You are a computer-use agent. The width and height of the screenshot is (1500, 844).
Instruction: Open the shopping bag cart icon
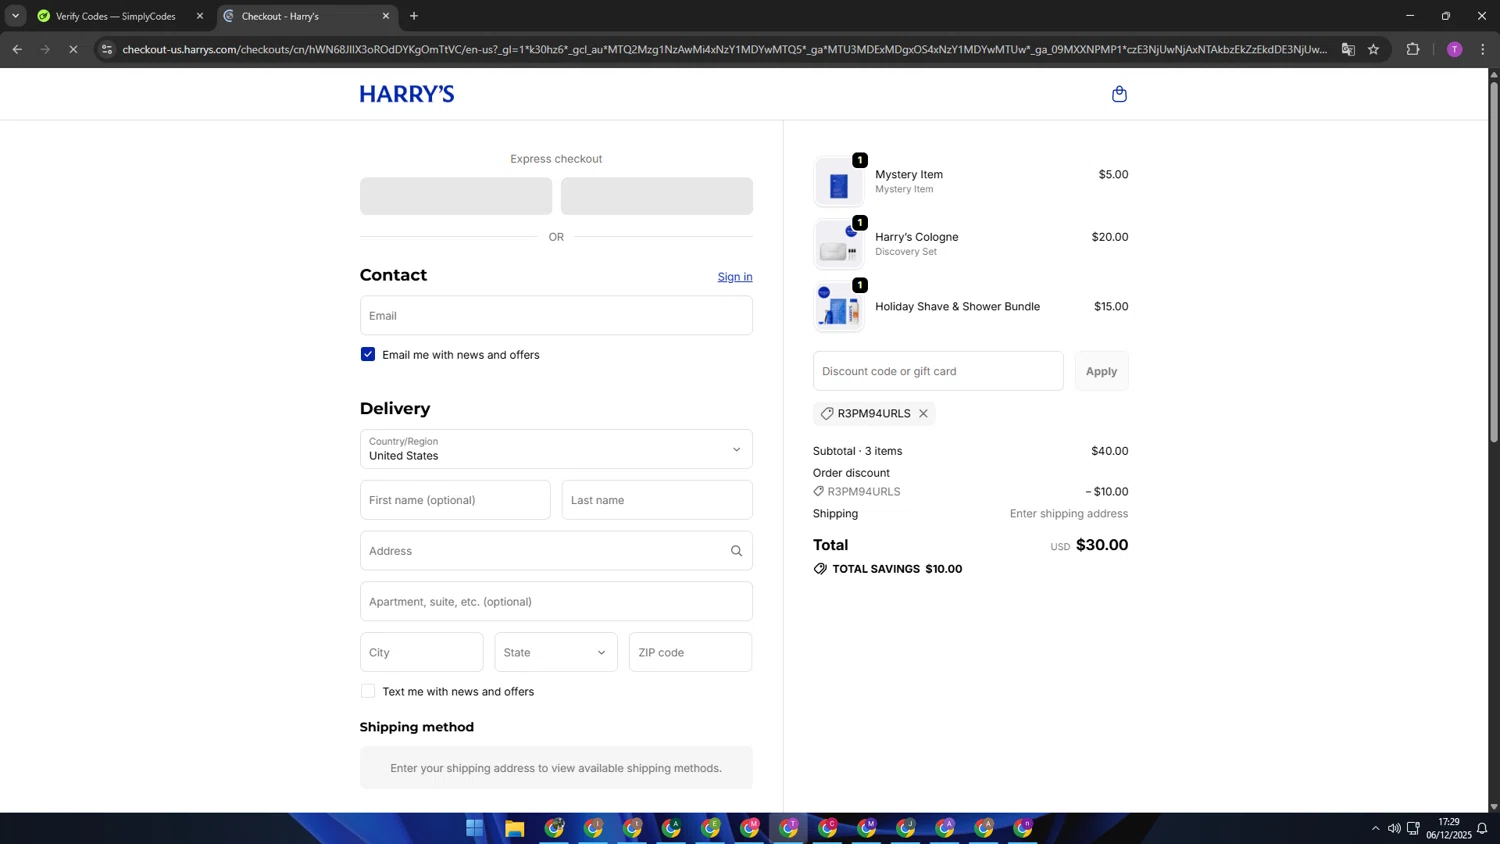(1119, 94)
